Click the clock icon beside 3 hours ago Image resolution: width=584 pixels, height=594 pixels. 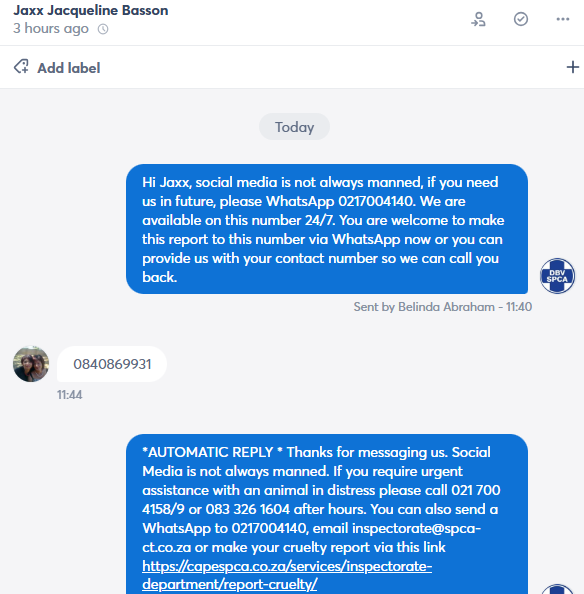point(103,29)
